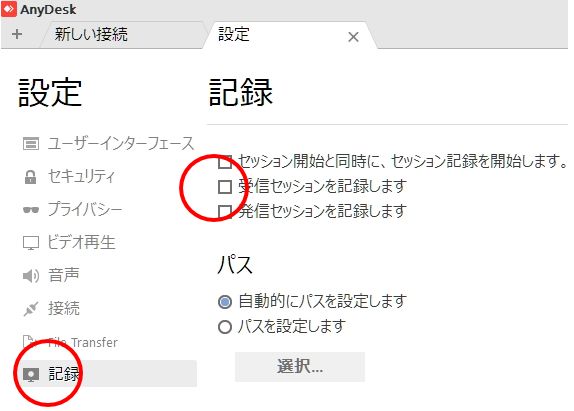Open ユーザーインターフェース settings
Image resolution: width=574 pixels, height=411 pixels.
click(x=108, y=143)
